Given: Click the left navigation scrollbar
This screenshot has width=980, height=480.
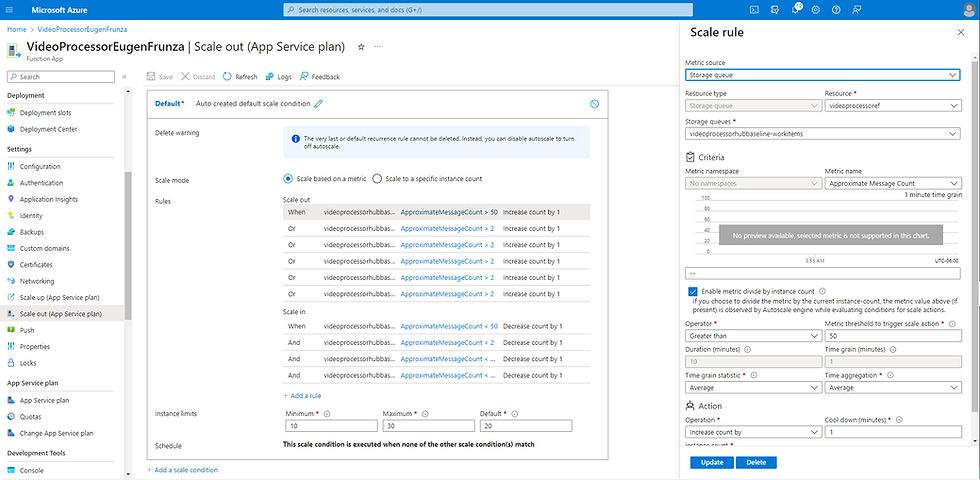Looking at the screenshot, I should 128,246.
